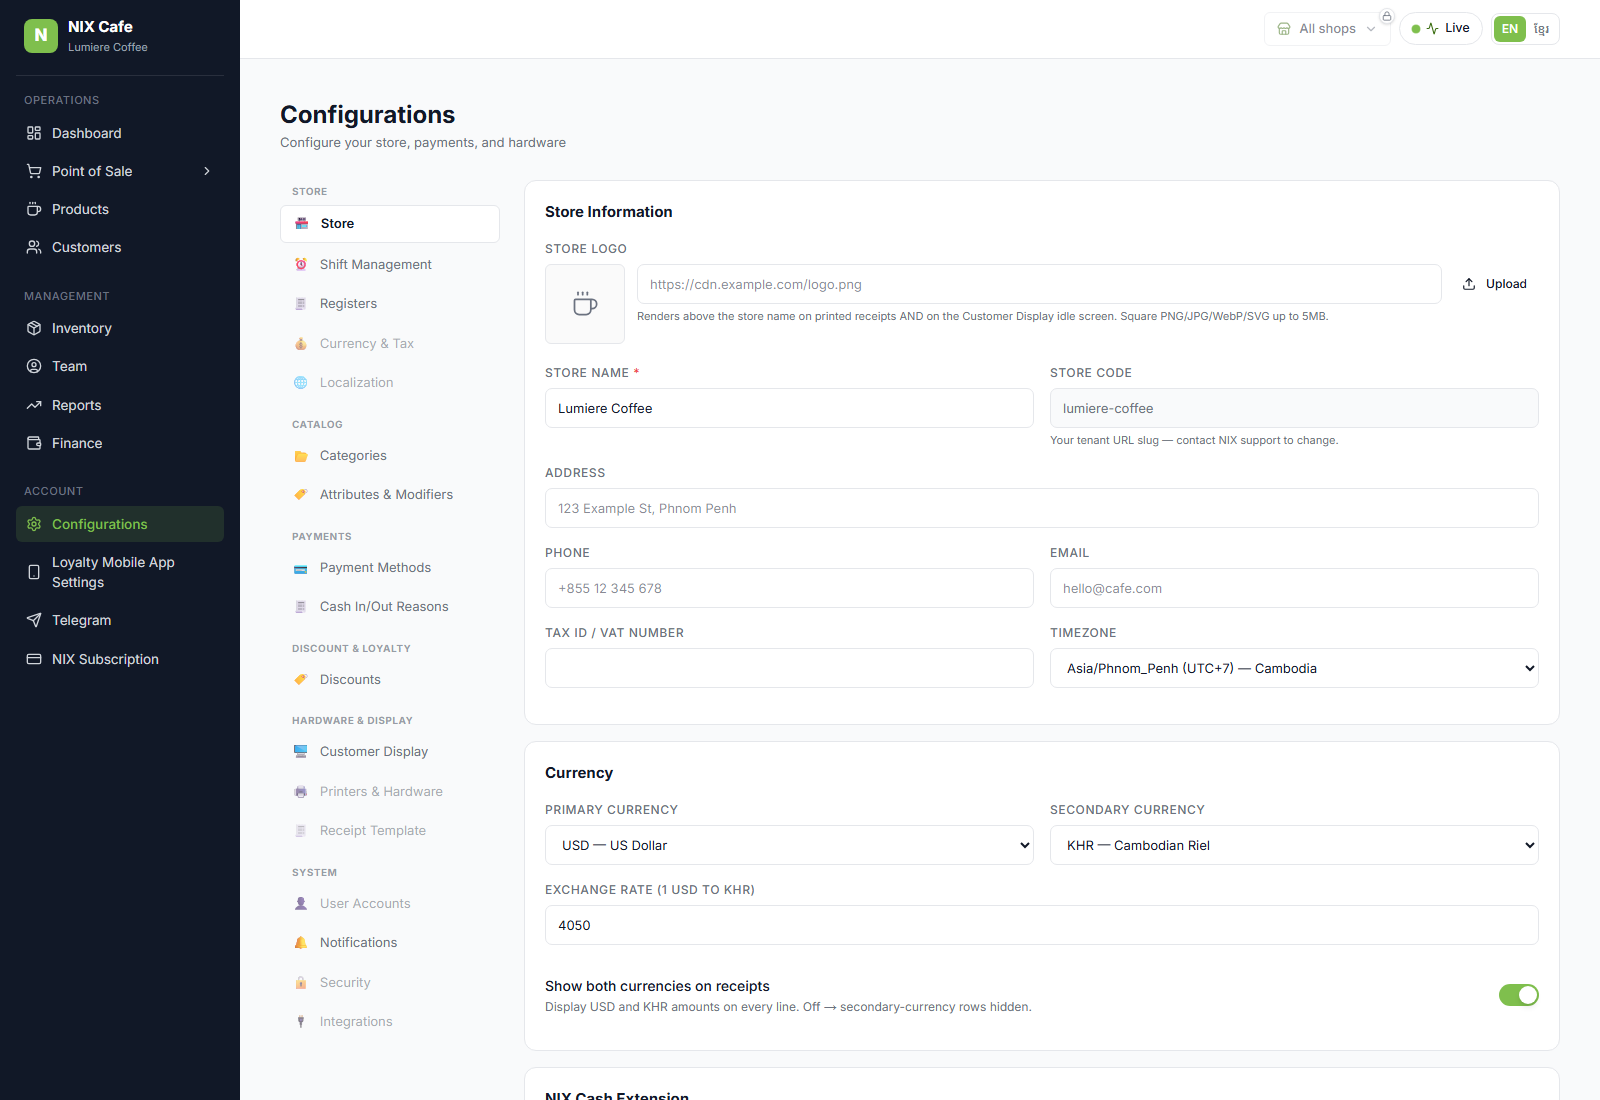Click the Finance wallet icon

pyautogui.click(x=34, y=443)
